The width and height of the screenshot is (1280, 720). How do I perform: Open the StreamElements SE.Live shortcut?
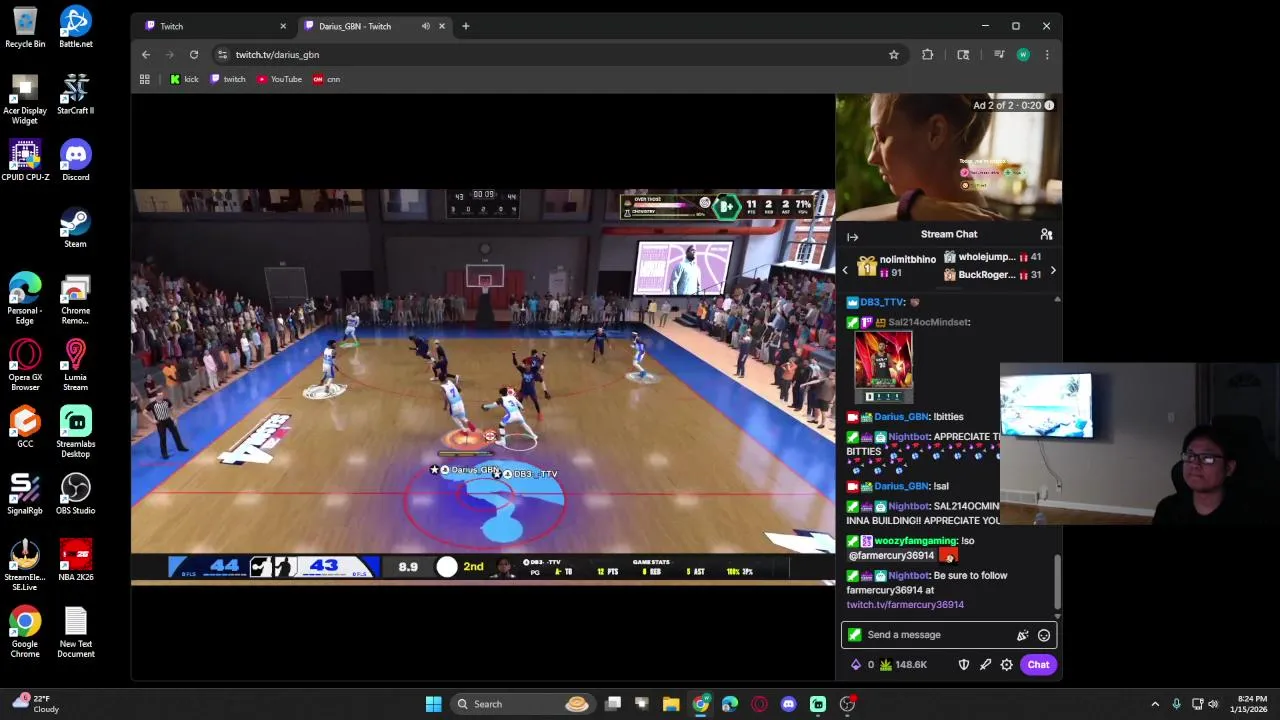[25, 565]
